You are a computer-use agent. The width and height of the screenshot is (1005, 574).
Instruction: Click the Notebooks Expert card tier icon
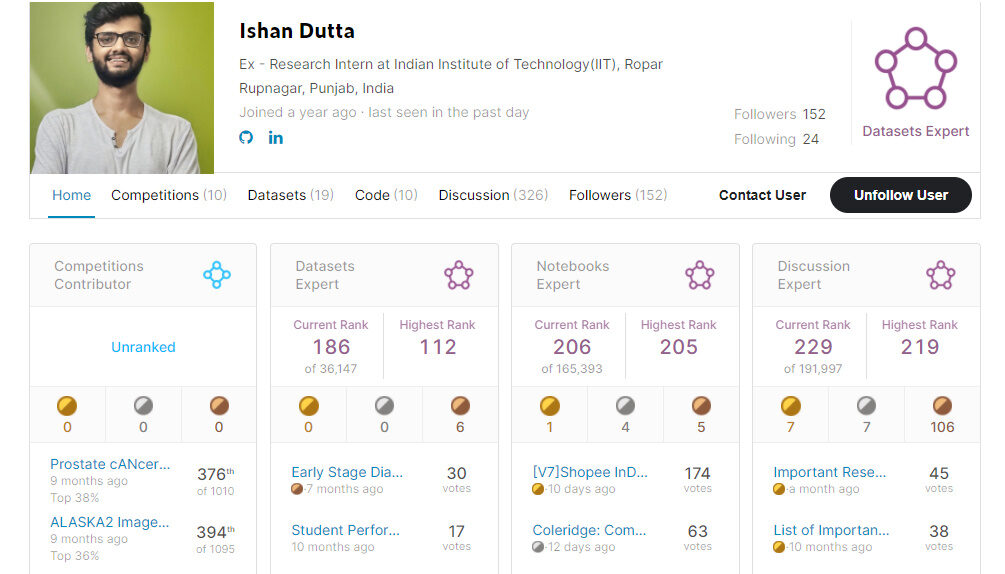point(699,275)
